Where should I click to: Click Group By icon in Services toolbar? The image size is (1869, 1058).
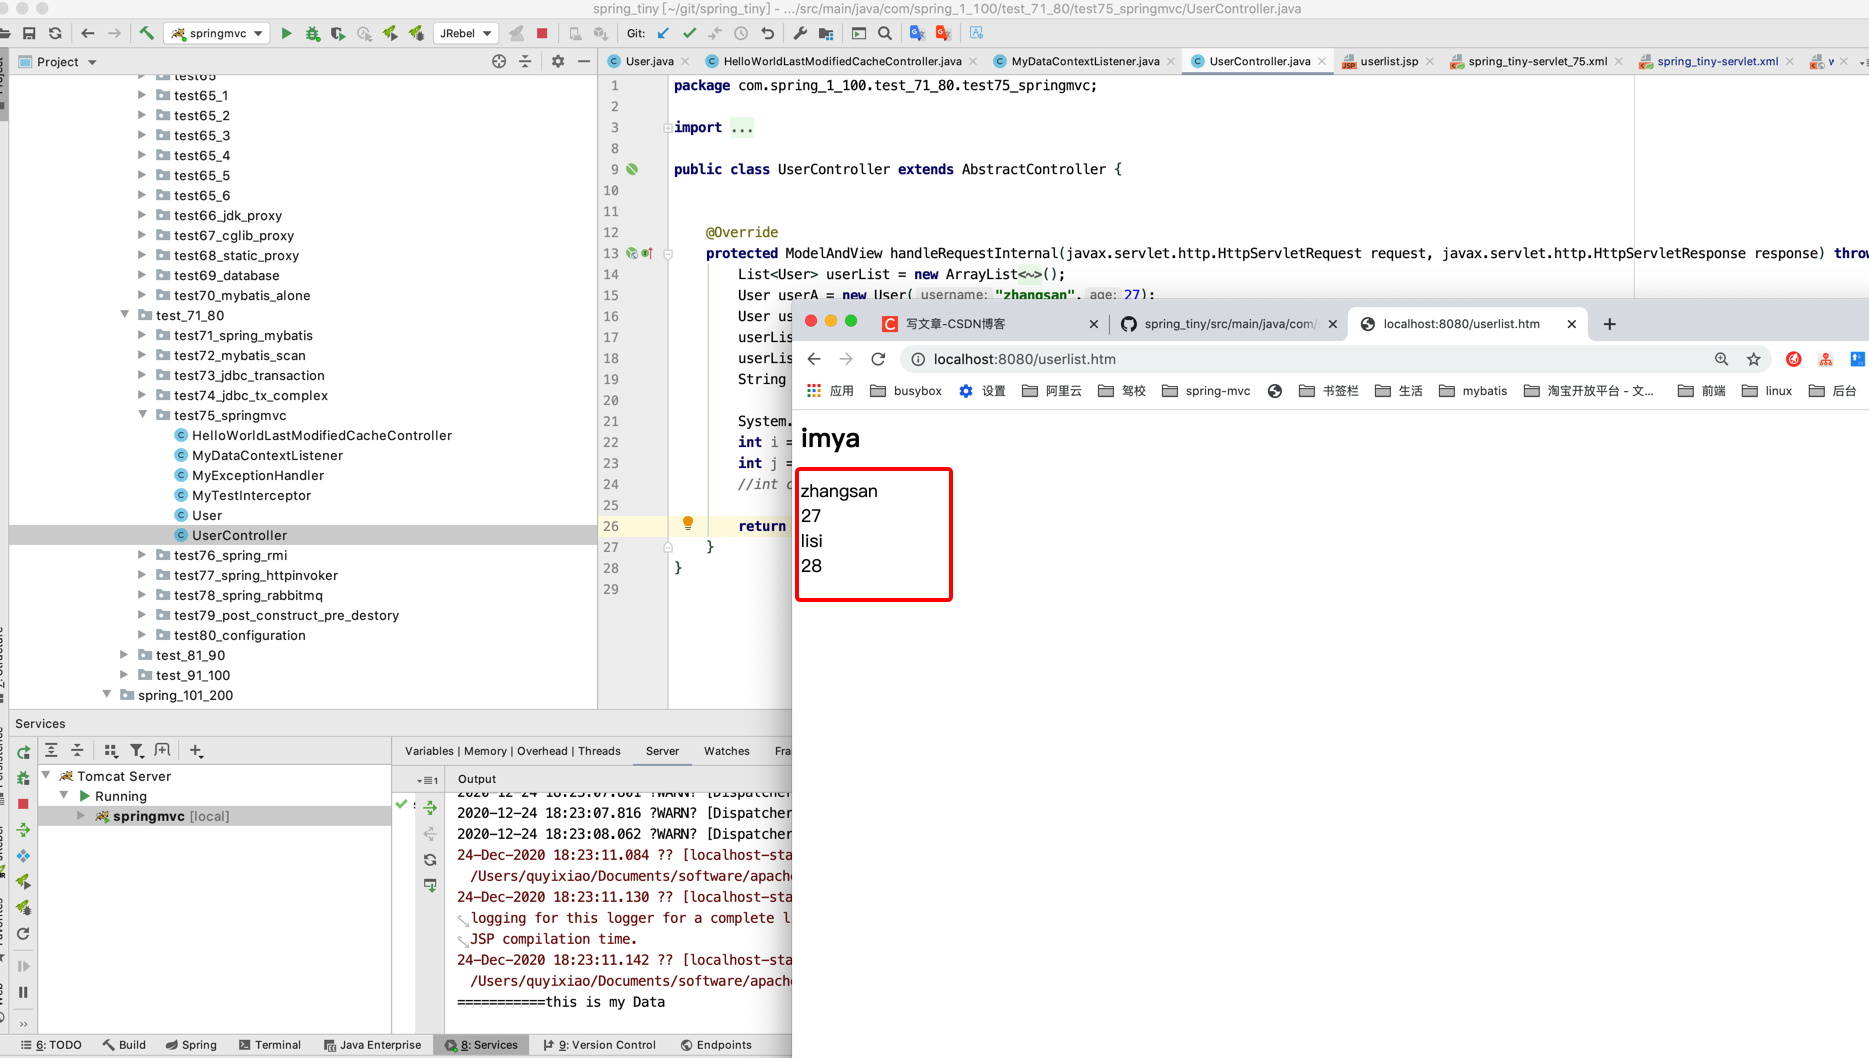pos(111,750)
